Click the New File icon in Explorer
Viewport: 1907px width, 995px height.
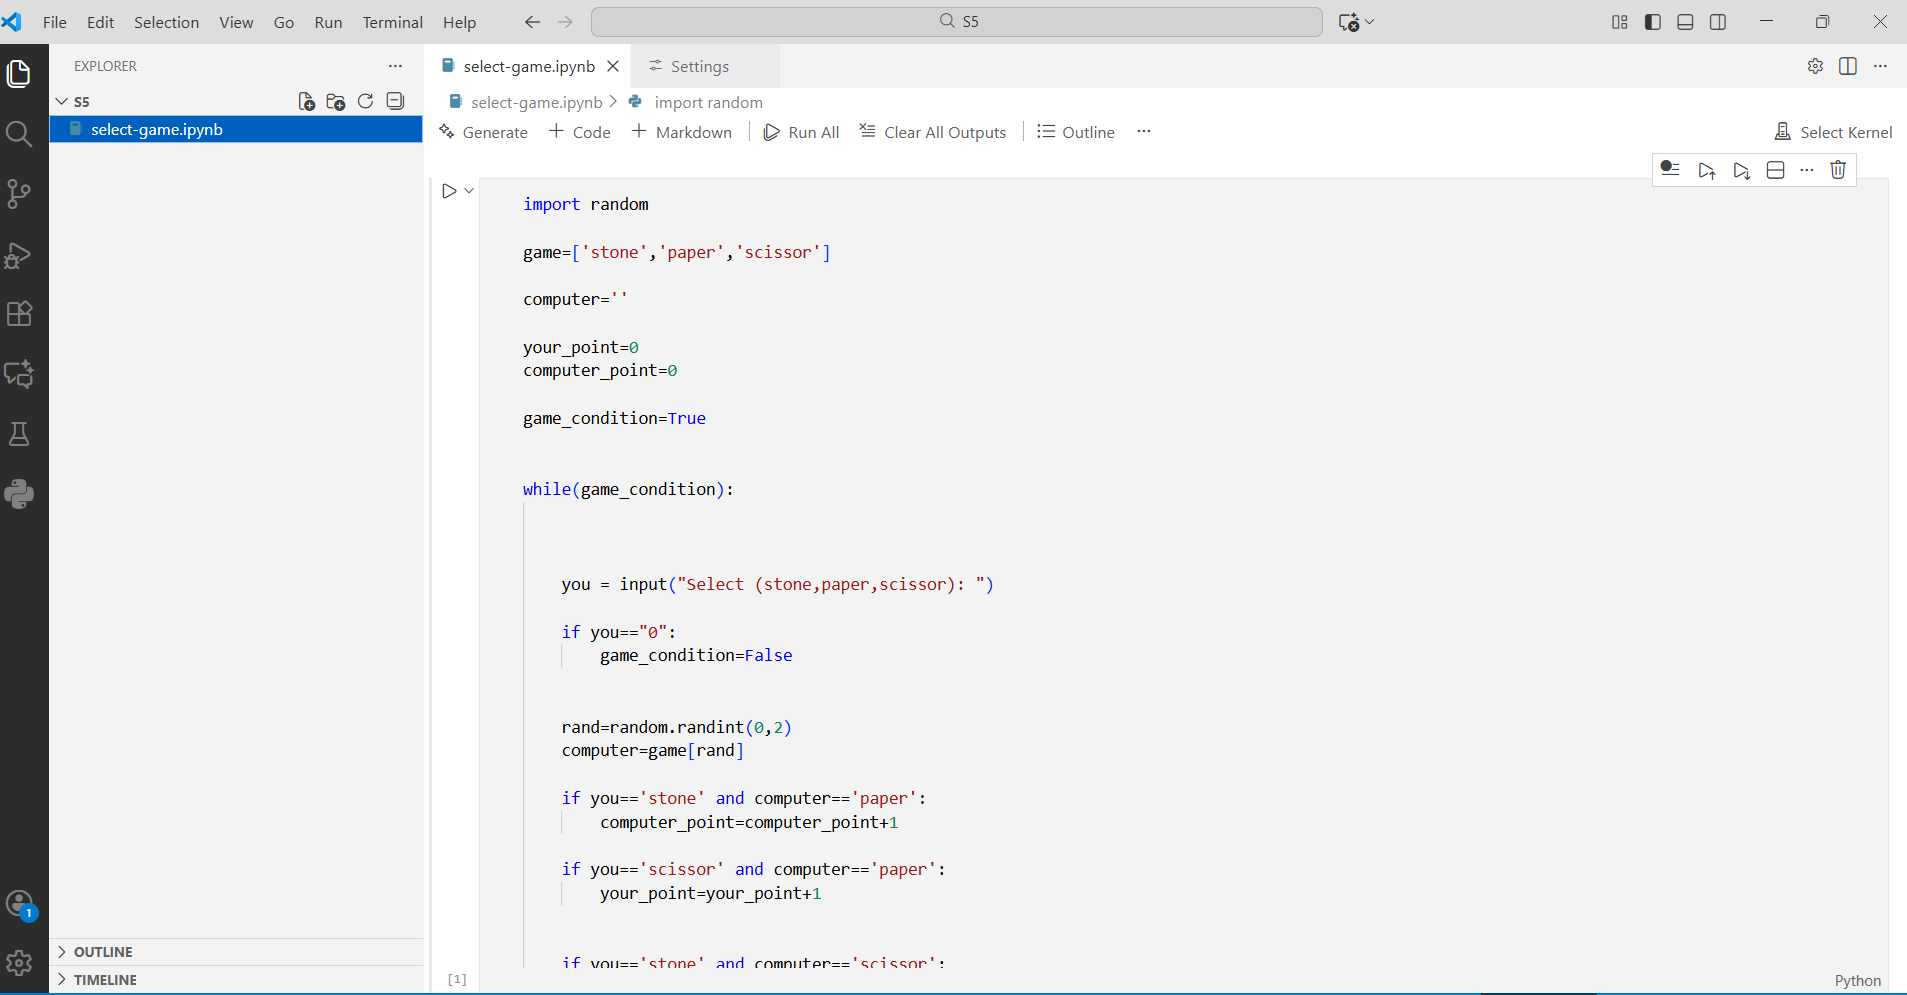pos(306,102)
